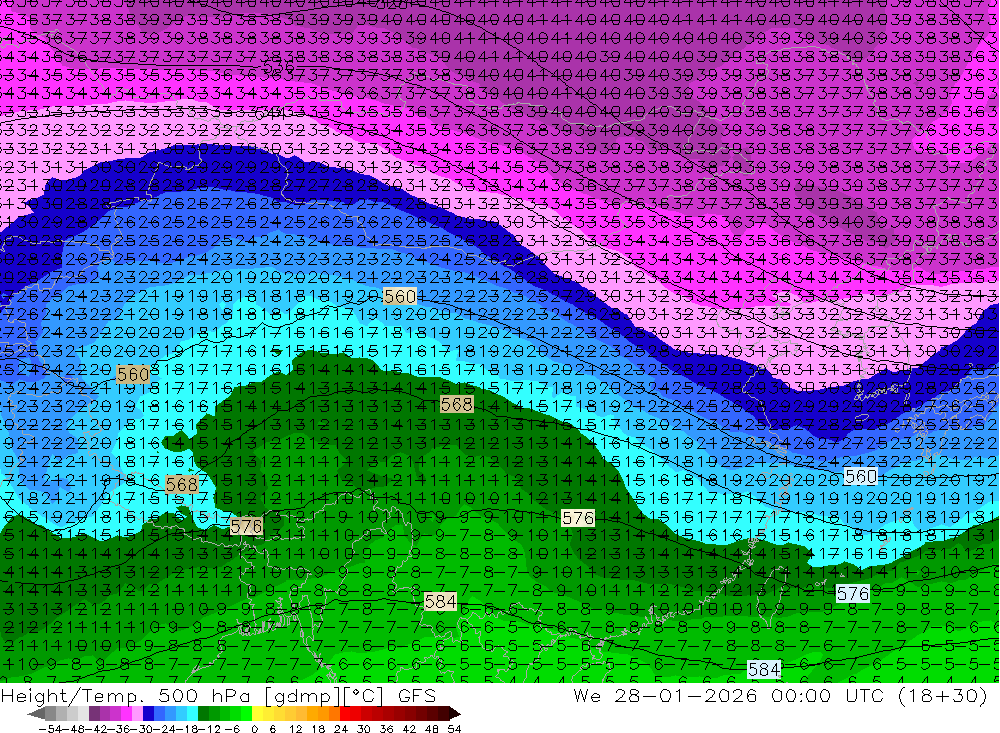Click the darkest green swatch in the legend

[203, 713]
